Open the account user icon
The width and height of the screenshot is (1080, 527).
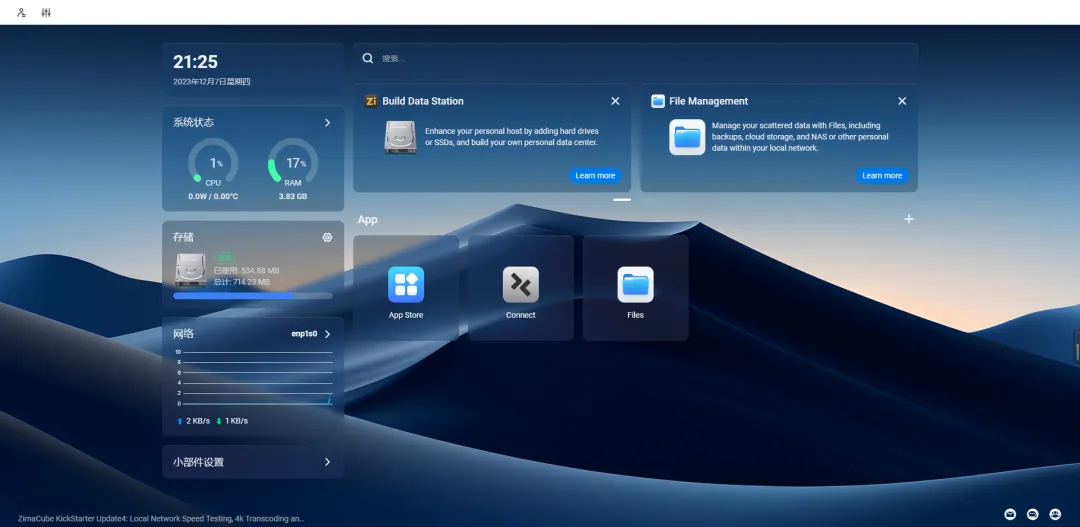(x=22, y=13)
